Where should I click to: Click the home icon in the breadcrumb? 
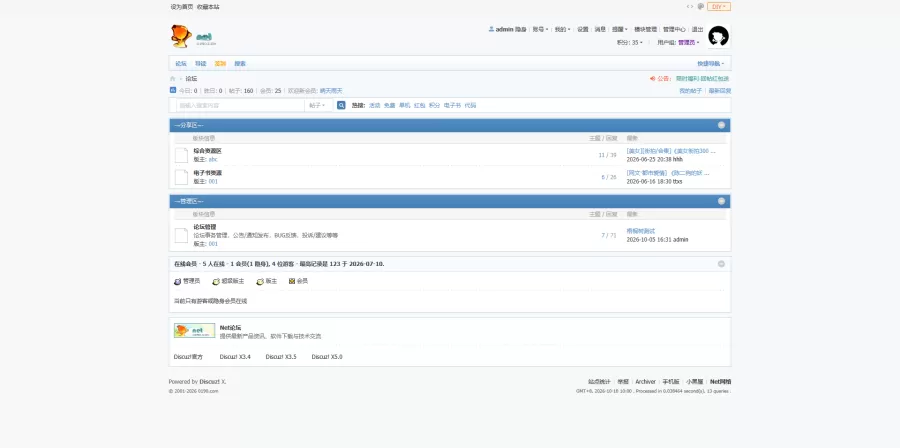coord(172,79)
